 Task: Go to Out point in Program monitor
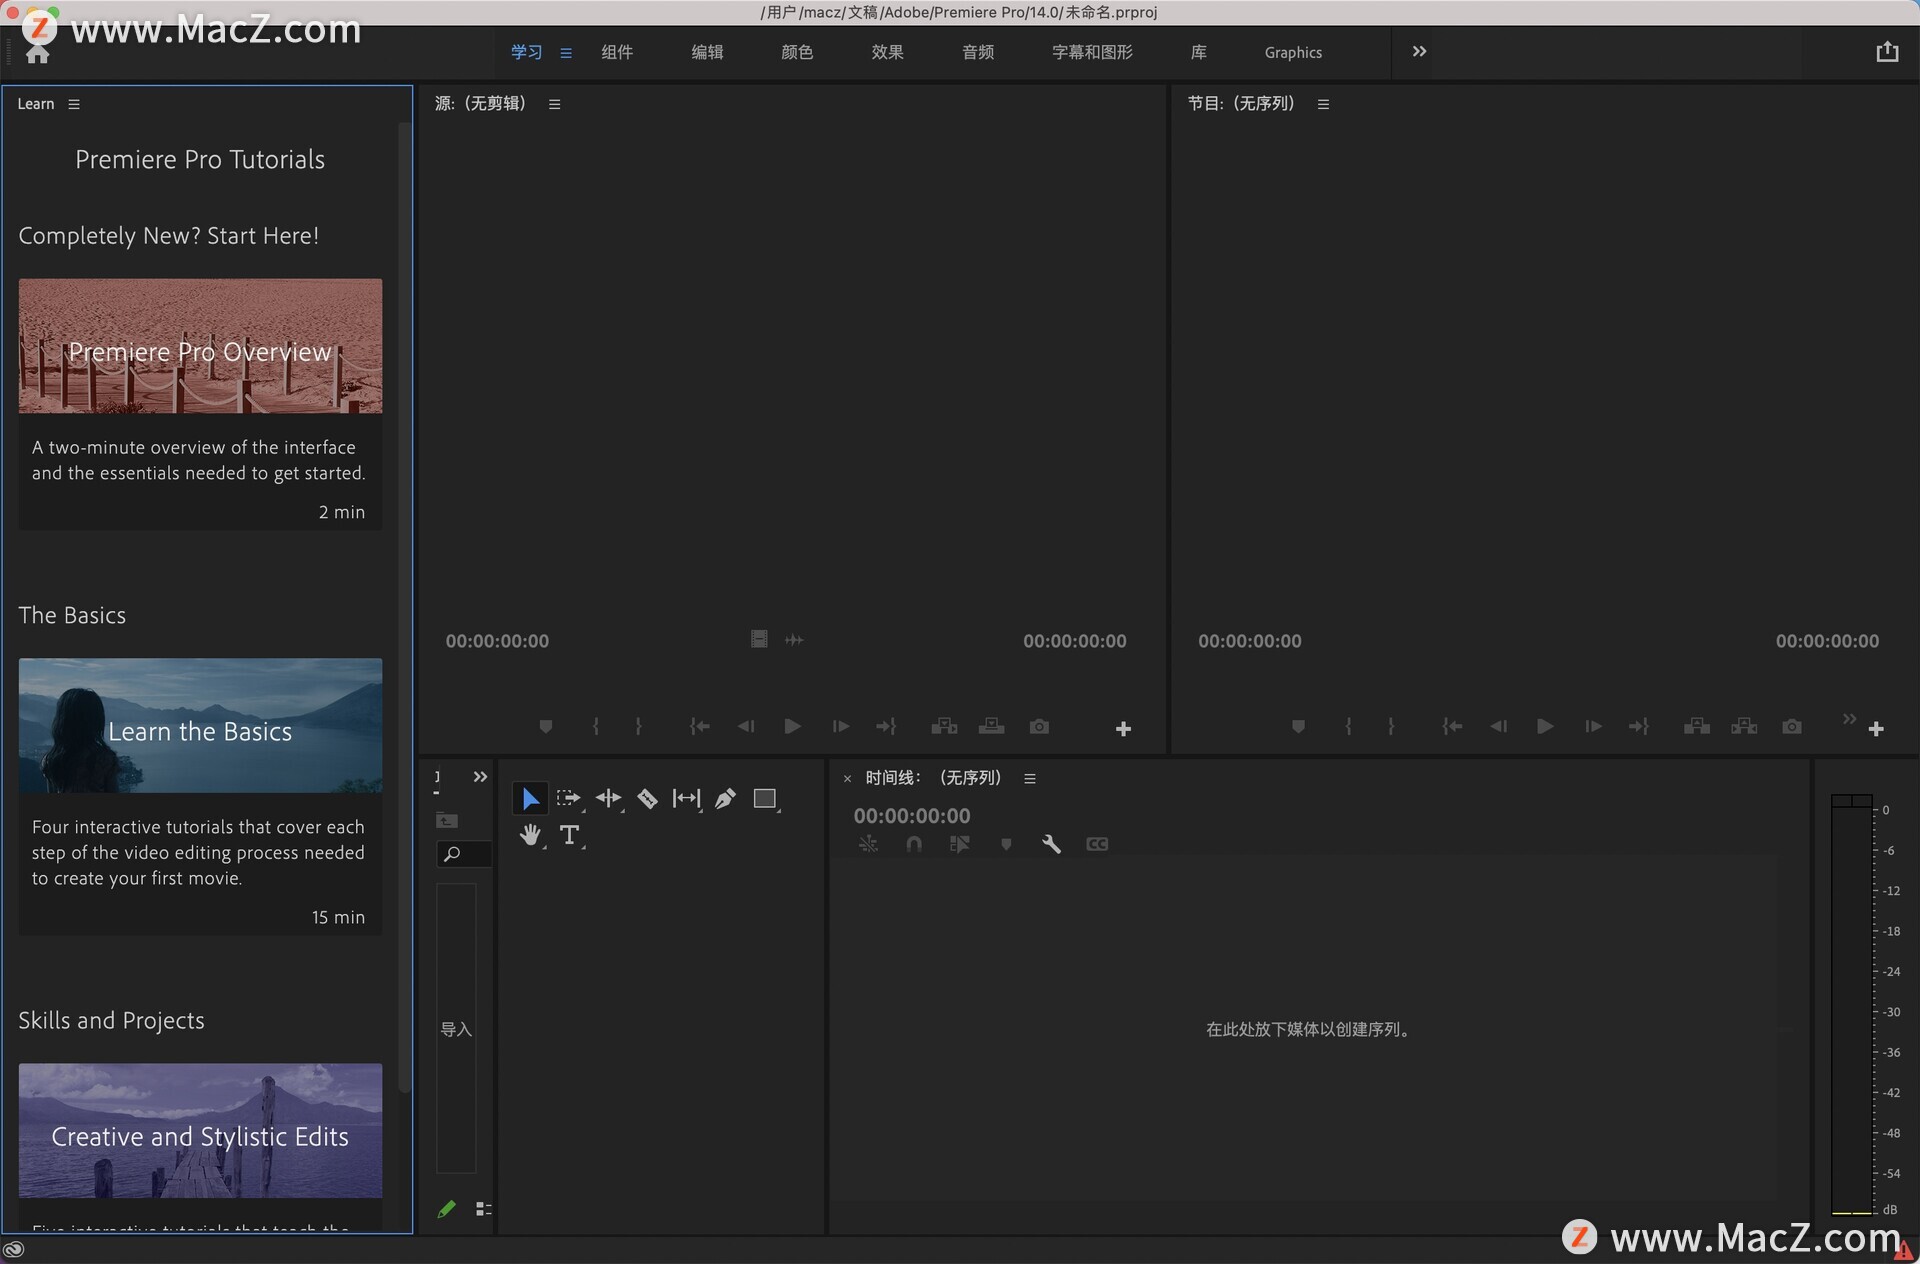1639,727
